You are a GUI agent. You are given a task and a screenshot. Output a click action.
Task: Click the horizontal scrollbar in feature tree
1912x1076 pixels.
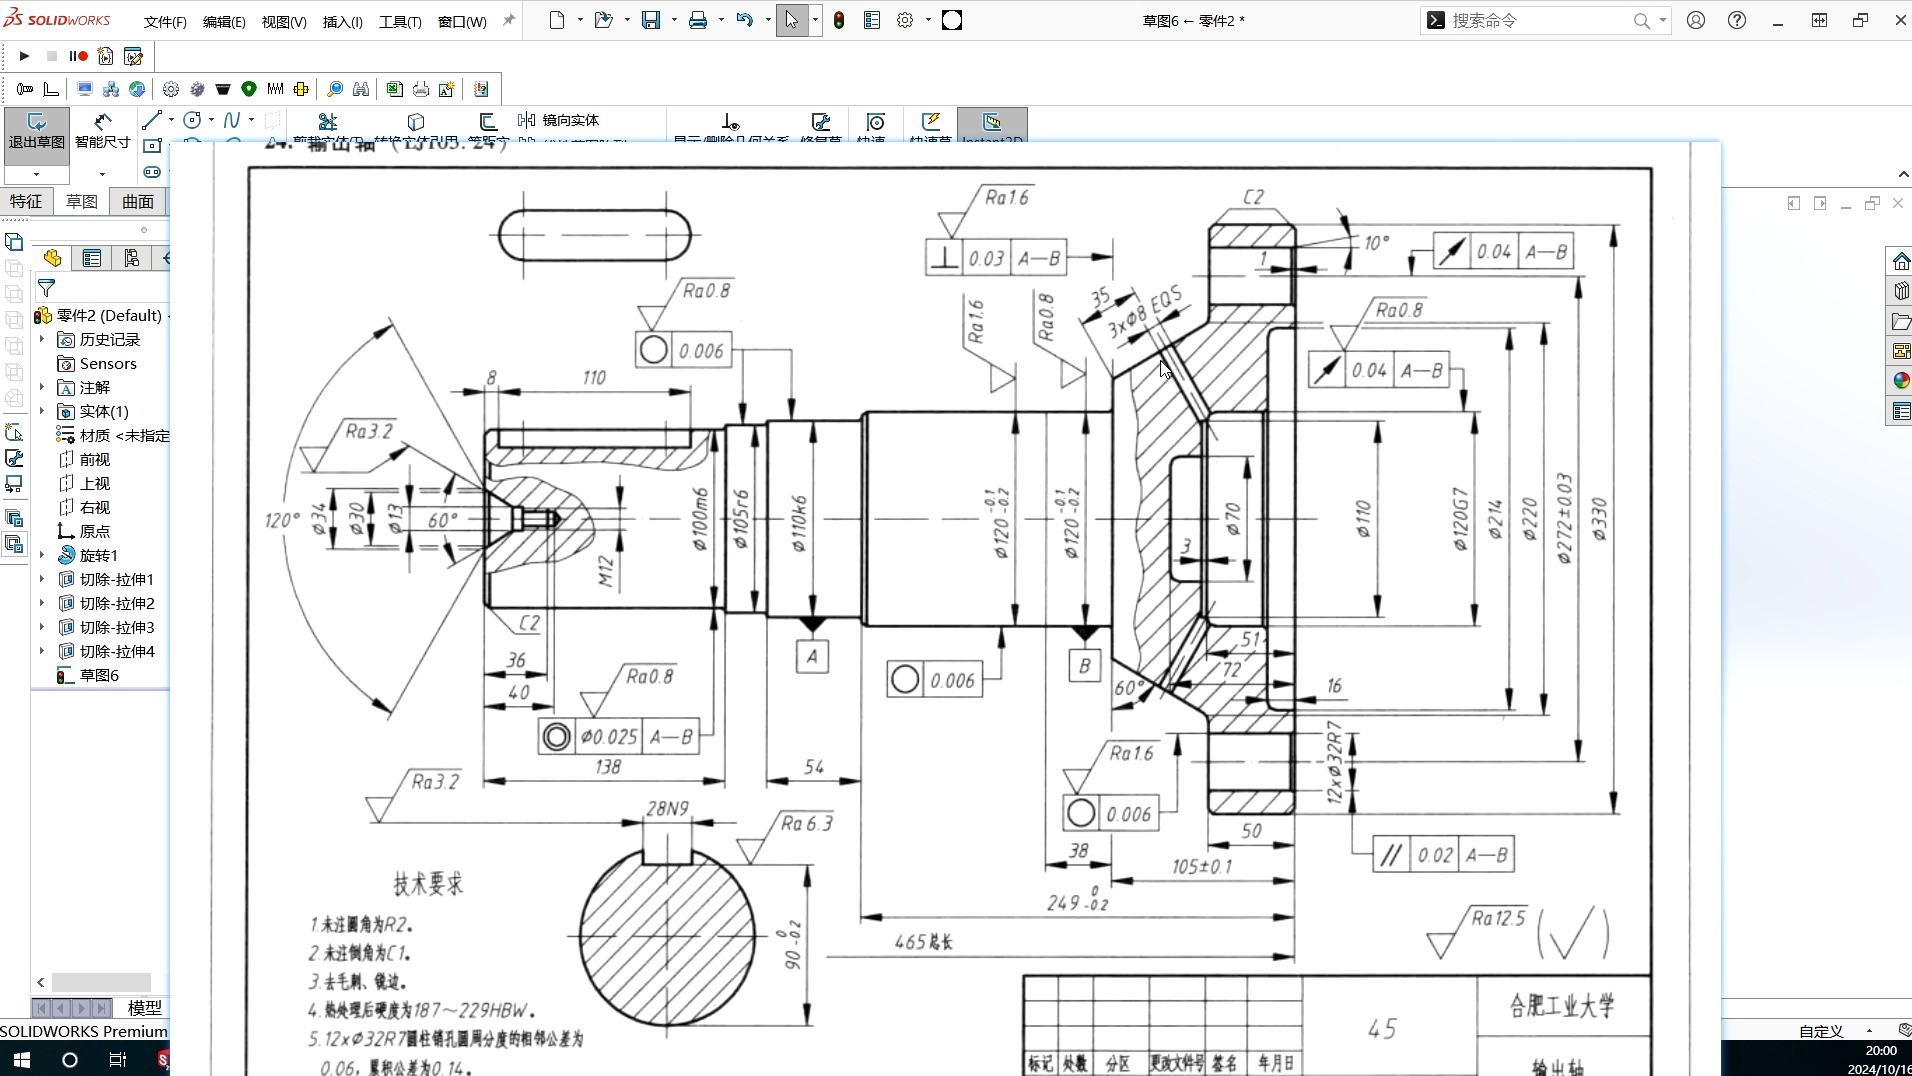[x=101, y=983]
